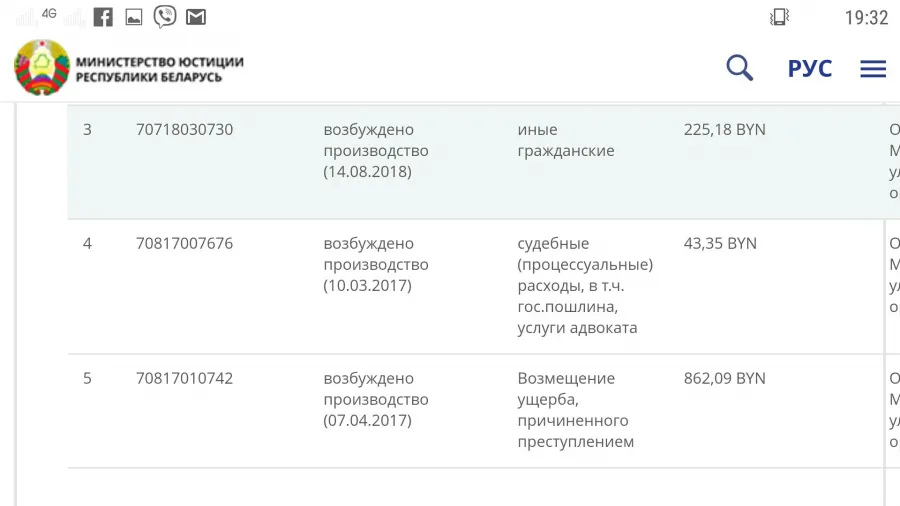Tap the Viber notification icon
This screenshot has height=506, width=900.
(165, 17)
